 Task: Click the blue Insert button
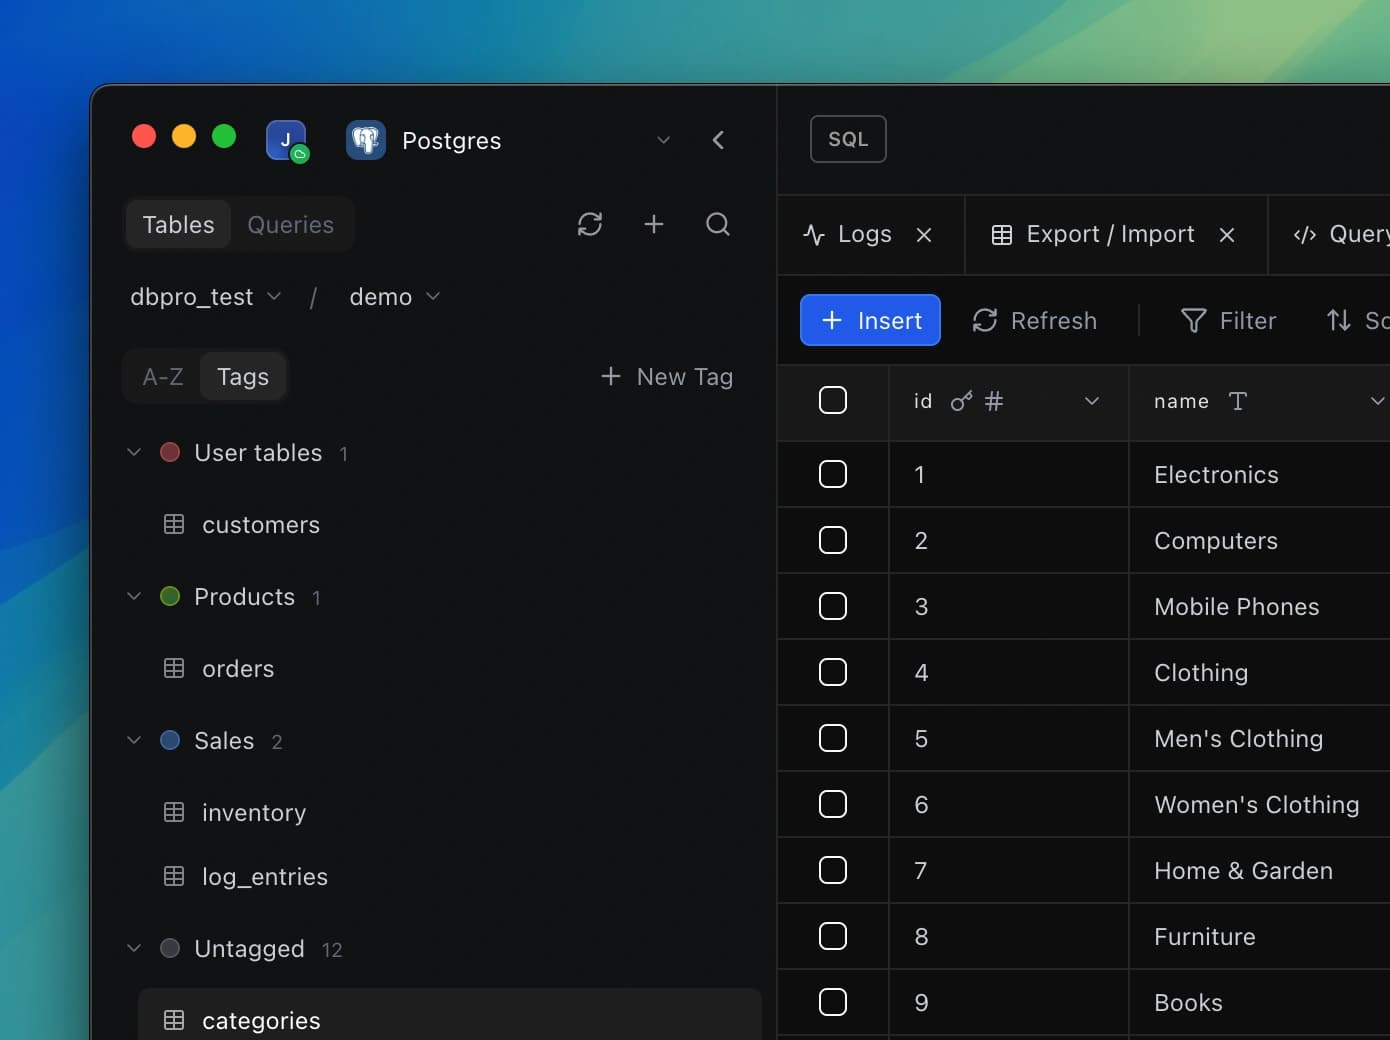point(870,321)
